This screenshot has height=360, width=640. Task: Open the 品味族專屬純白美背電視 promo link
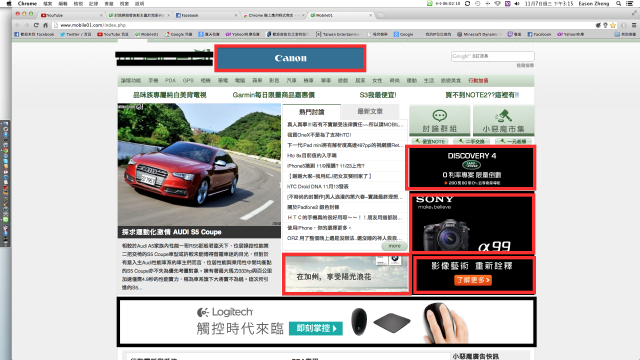[x=170, y=95]
